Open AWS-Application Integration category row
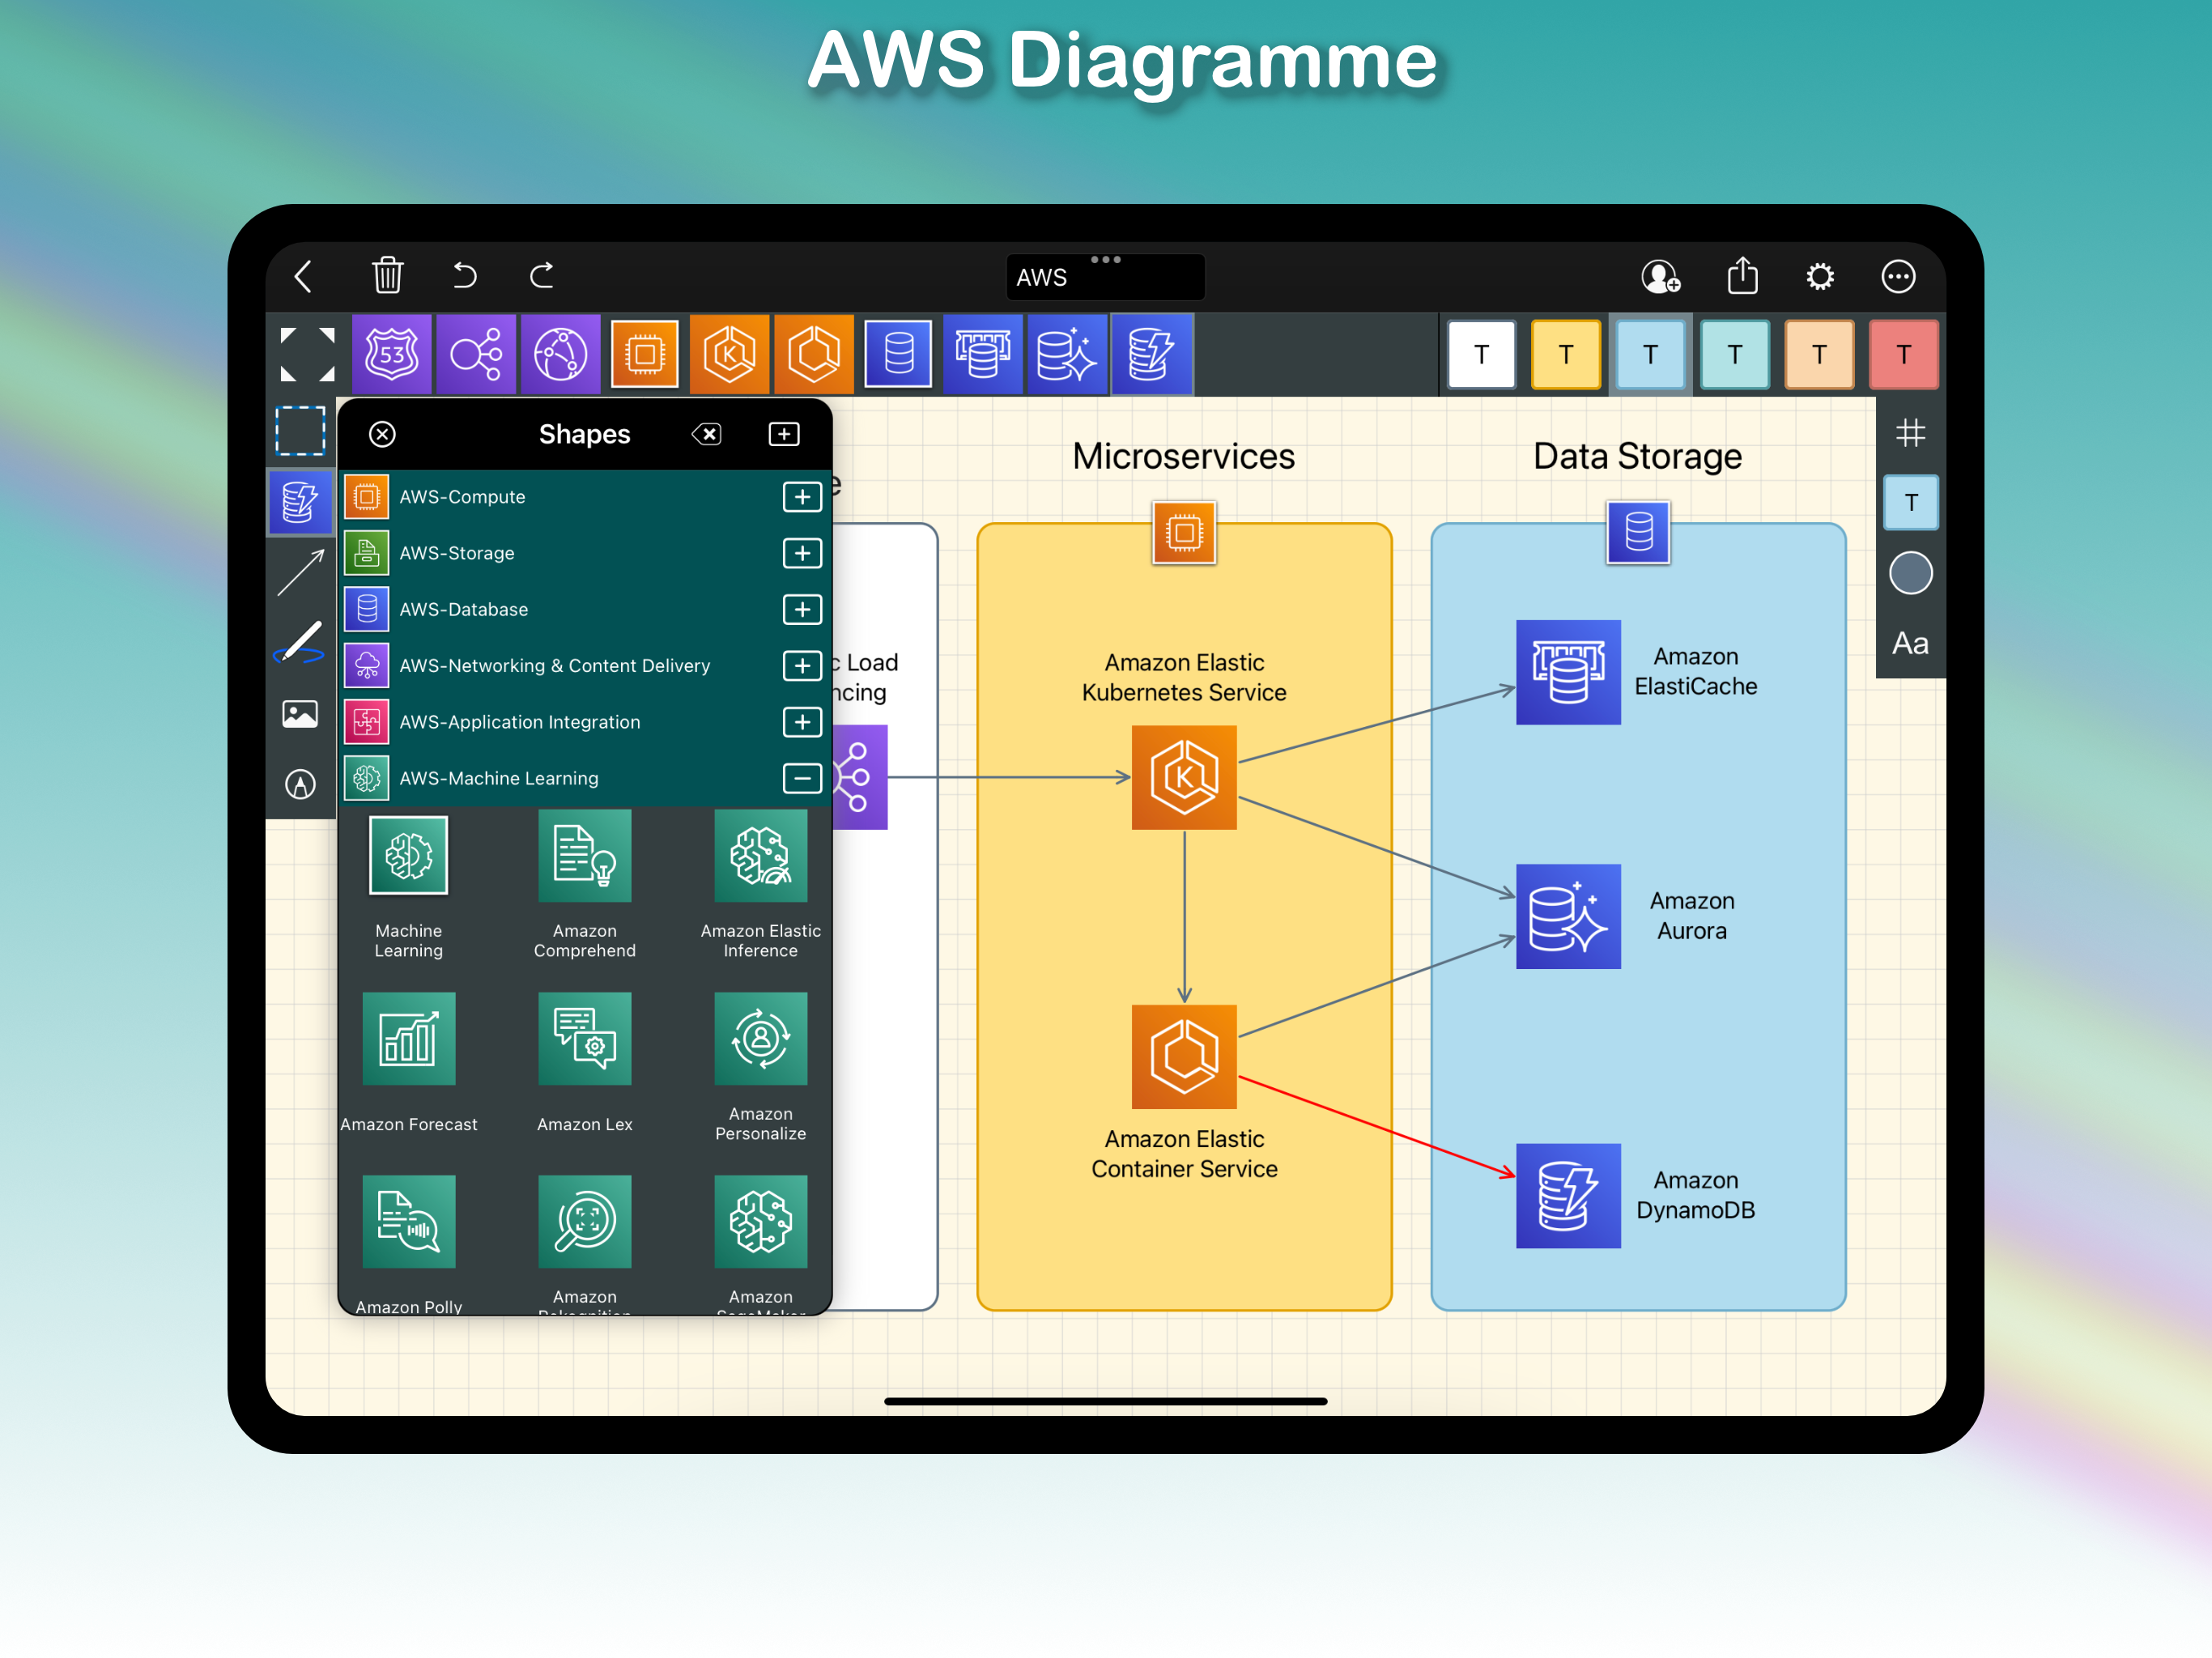This screenshot has height=1658, width=2212. point(585,722)
